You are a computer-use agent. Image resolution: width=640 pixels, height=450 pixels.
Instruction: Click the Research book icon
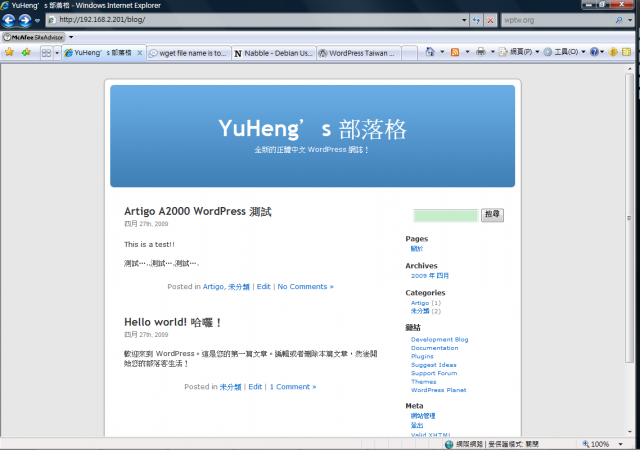[626, 52]
